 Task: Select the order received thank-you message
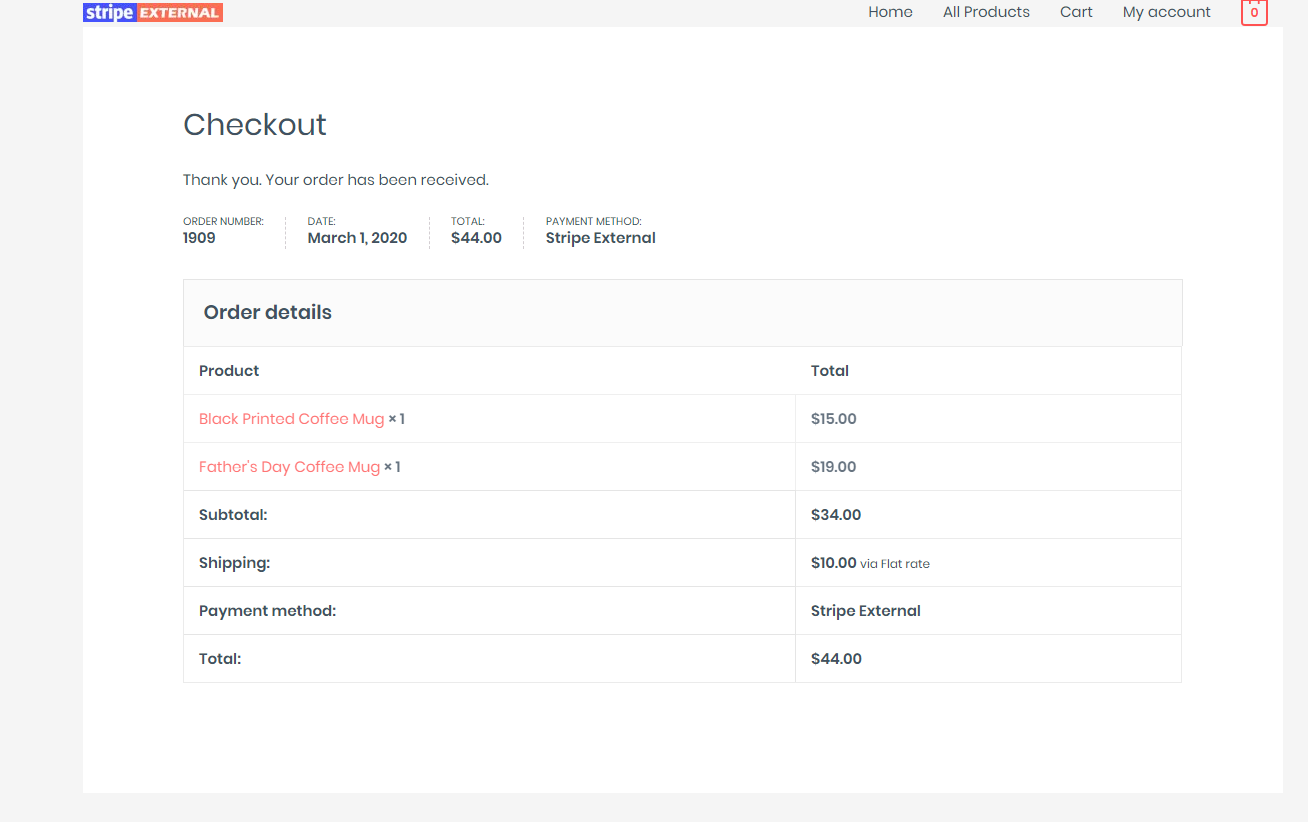[x=336, y=180]
